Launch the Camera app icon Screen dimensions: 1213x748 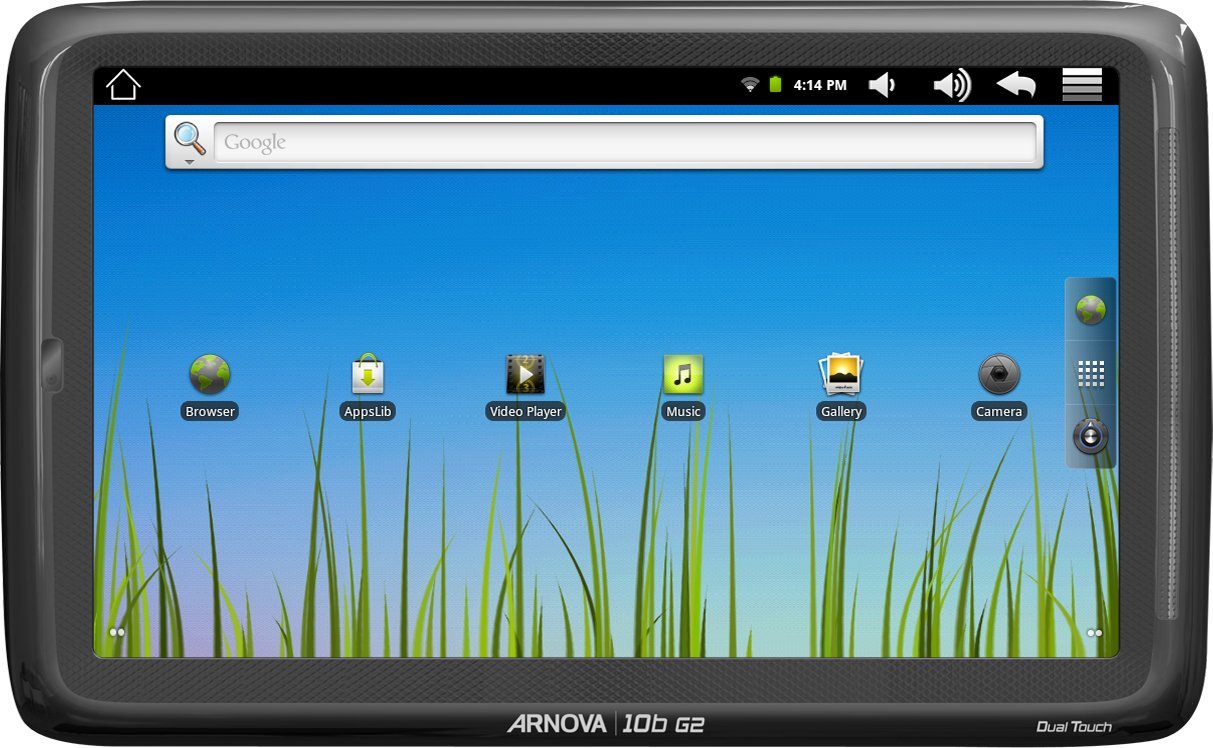(999, 375)
